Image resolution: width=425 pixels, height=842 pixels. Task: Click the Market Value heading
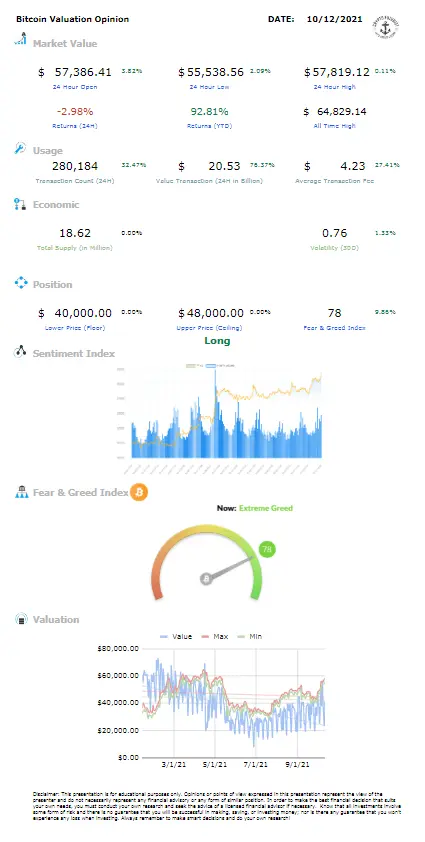coord(65,43)
